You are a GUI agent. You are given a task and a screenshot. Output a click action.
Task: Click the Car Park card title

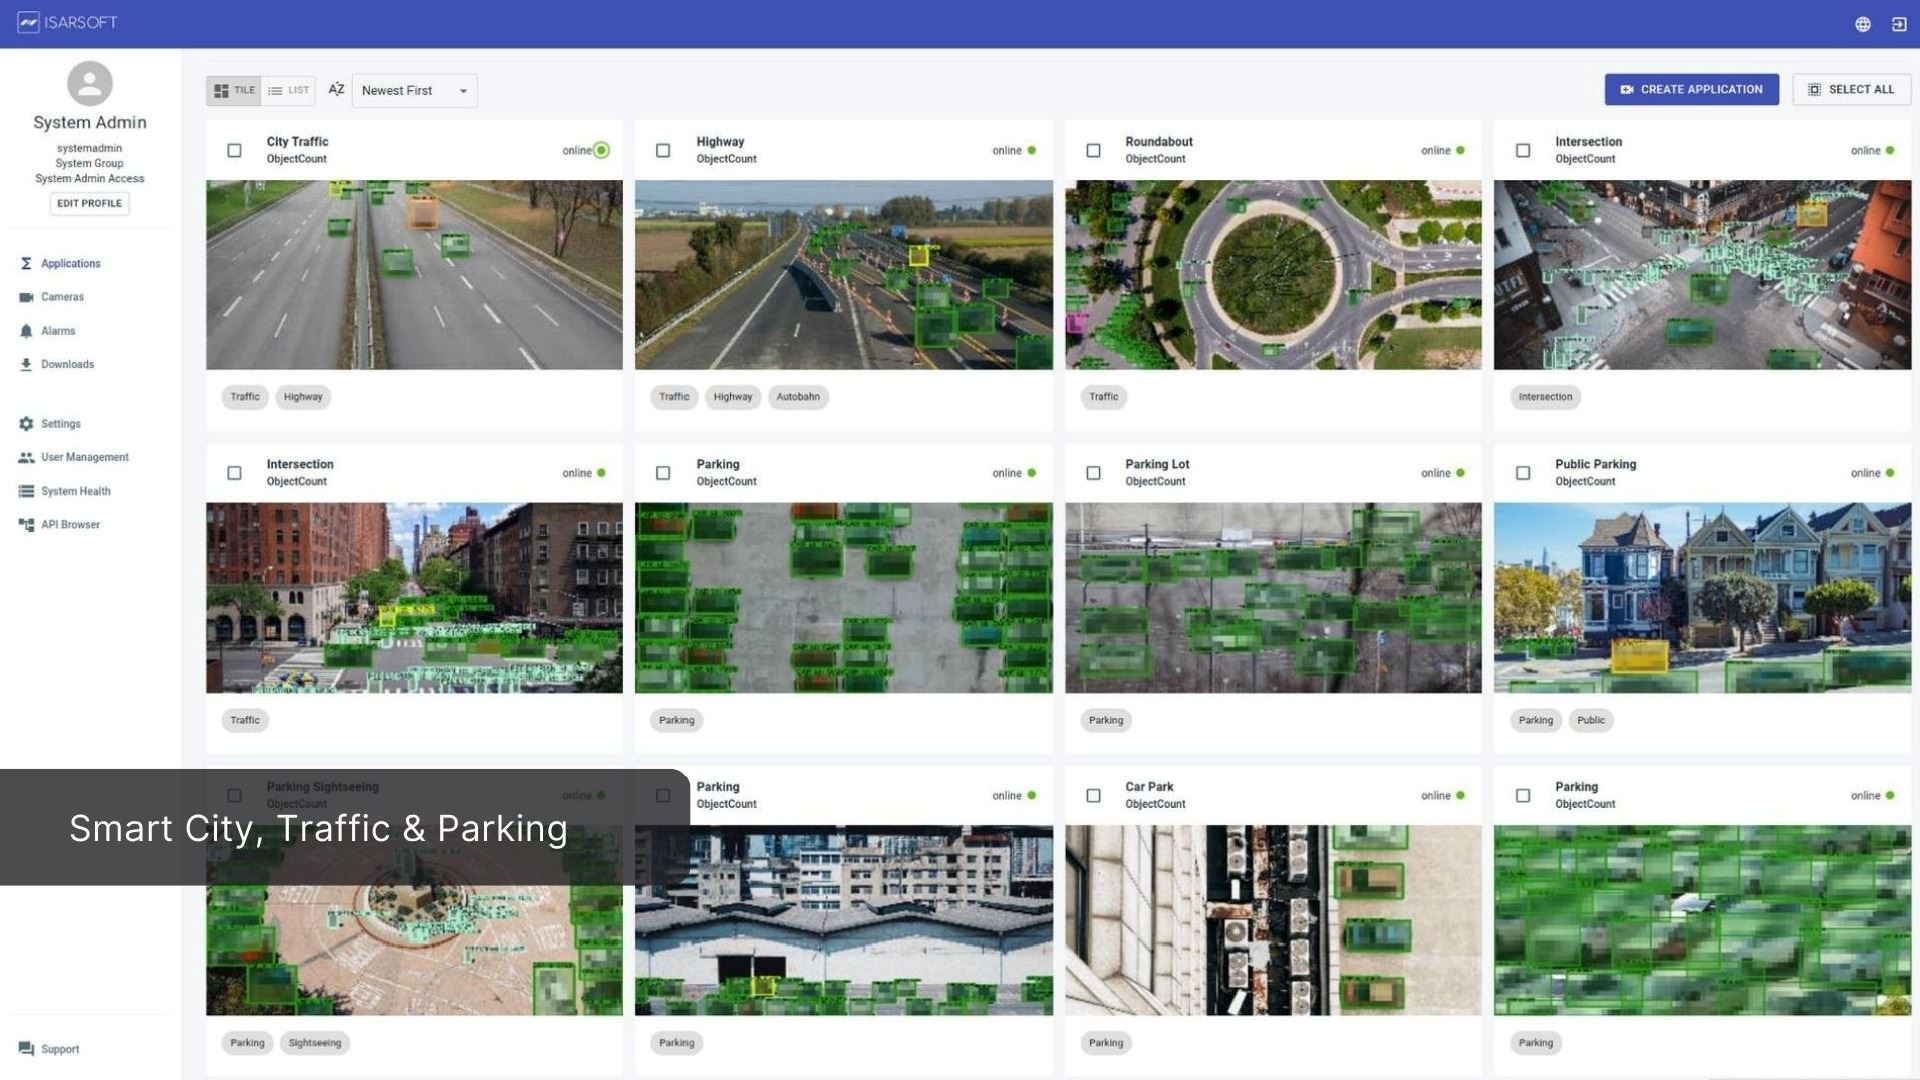pos(1149,787)
